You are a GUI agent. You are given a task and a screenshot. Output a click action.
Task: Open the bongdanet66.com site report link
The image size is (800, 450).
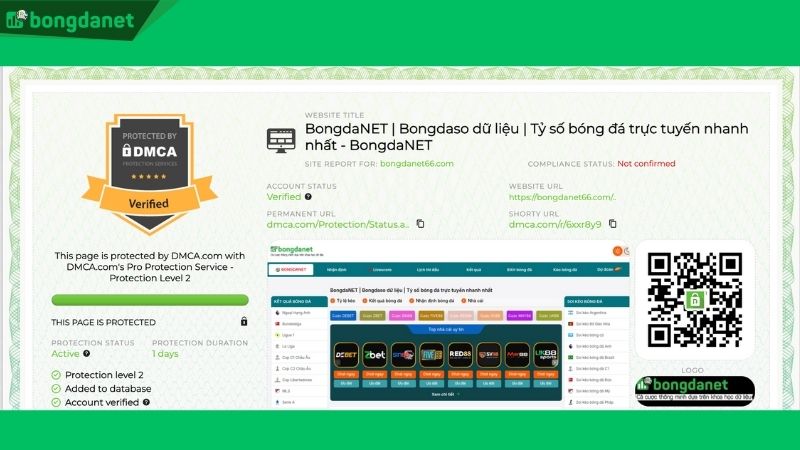pos(416,163)
